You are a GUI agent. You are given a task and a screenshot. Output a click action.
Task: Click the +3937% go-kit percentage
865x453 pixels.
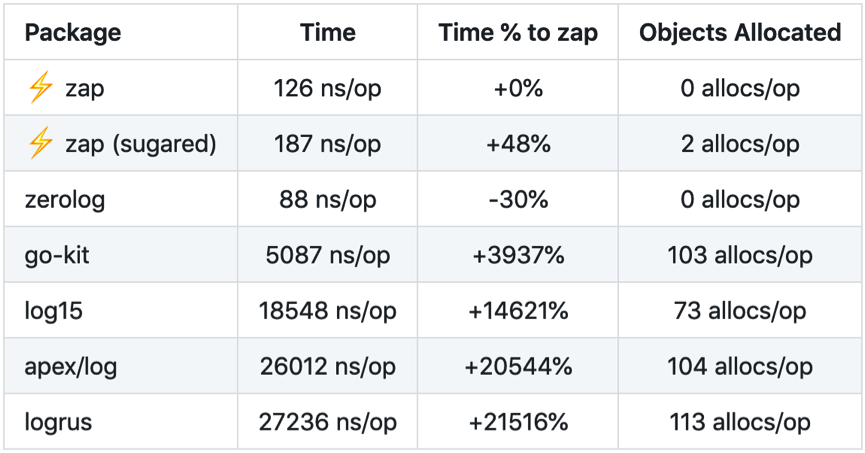coord(518,255)
